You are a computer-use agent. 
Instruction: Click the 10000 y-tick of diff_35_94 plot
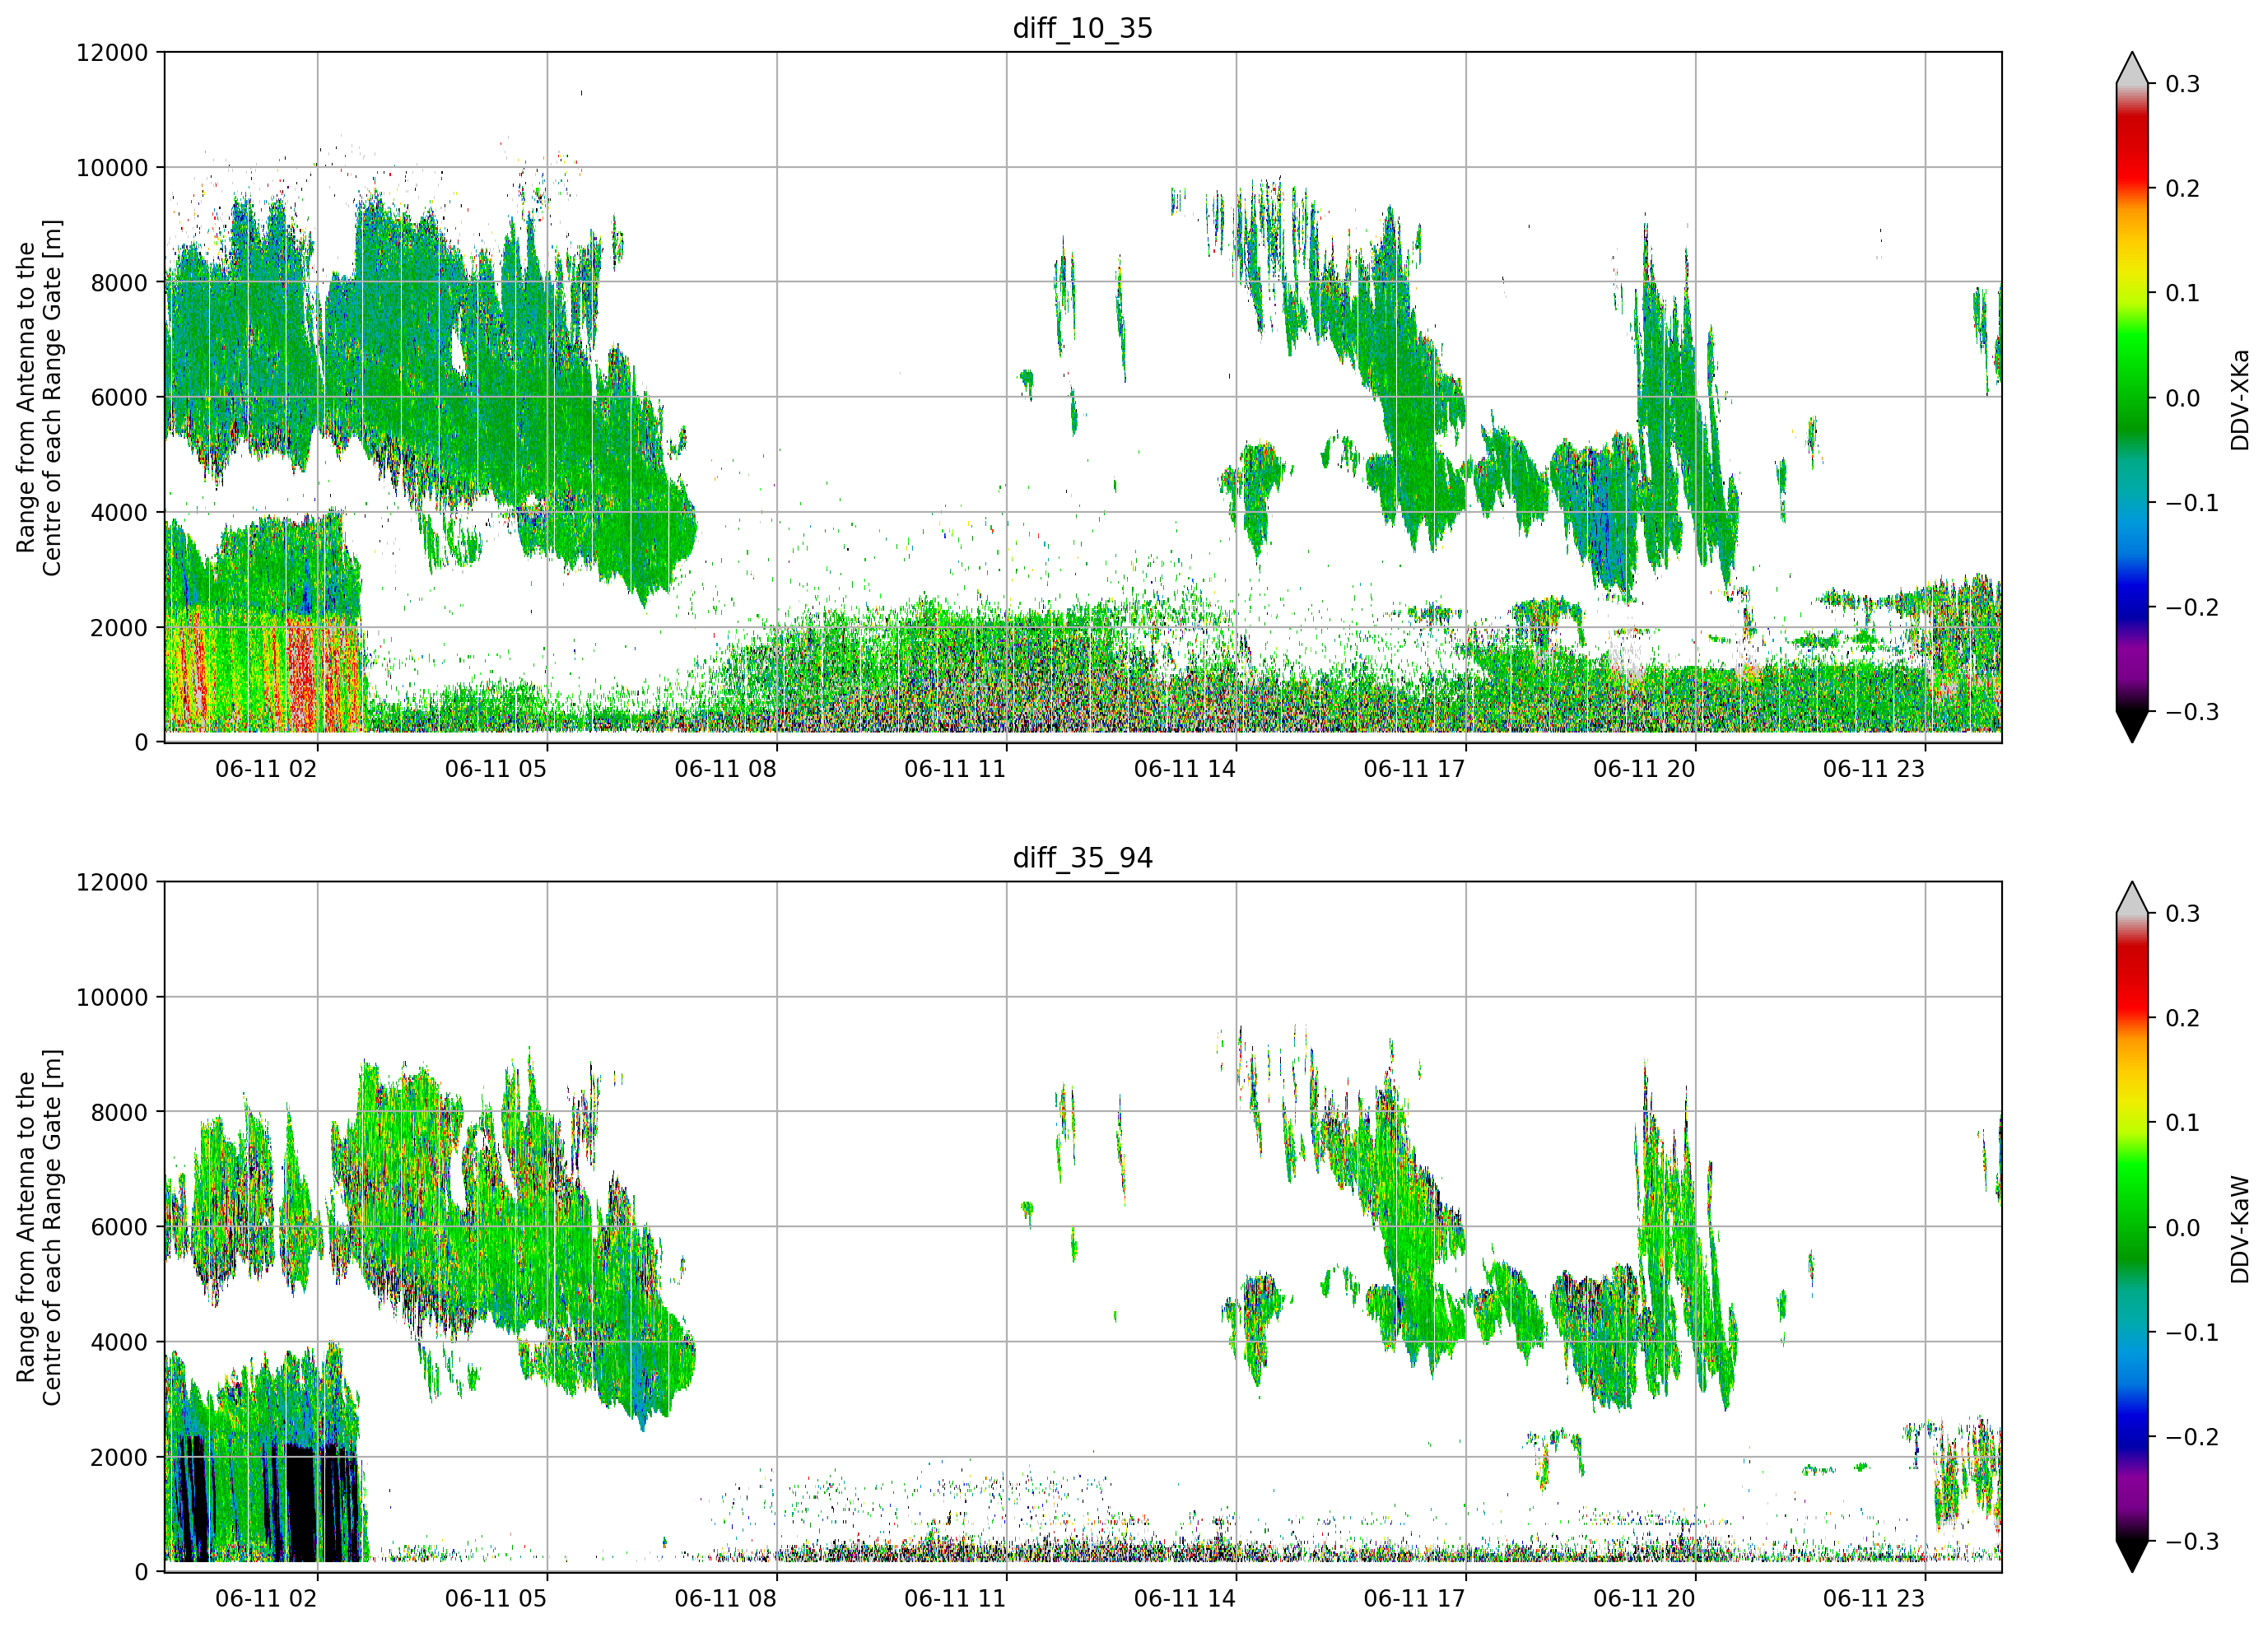coord(112,998)
